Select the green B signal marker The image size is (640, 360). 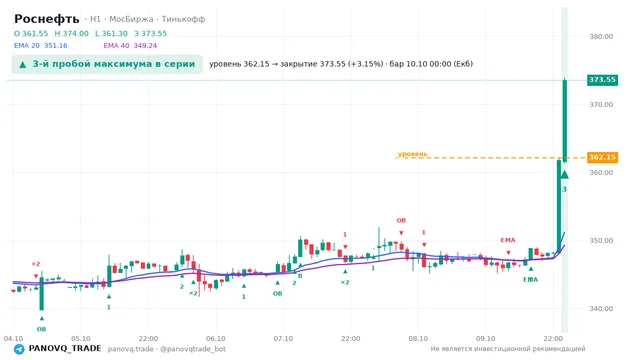coord(300,276)
